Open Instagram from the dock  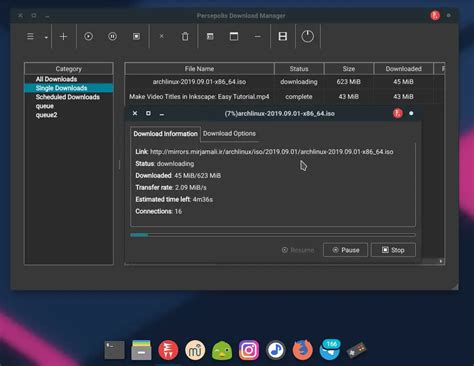coord(249,350)
